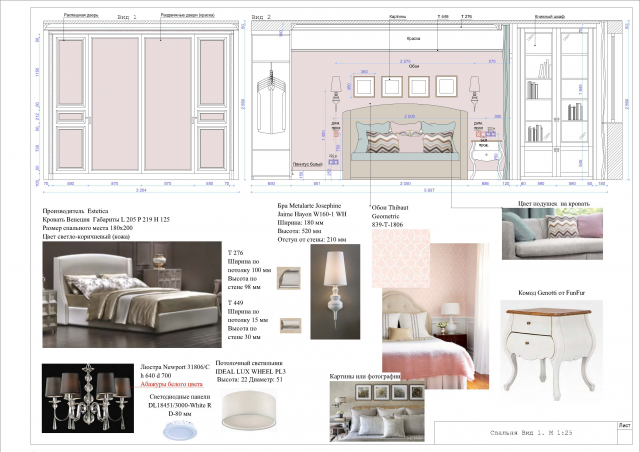Click the 'Люстра Newport 31806/C' label
Image resolution: width=640 pixels, height=452 pixels.
[x=175, y=367]
